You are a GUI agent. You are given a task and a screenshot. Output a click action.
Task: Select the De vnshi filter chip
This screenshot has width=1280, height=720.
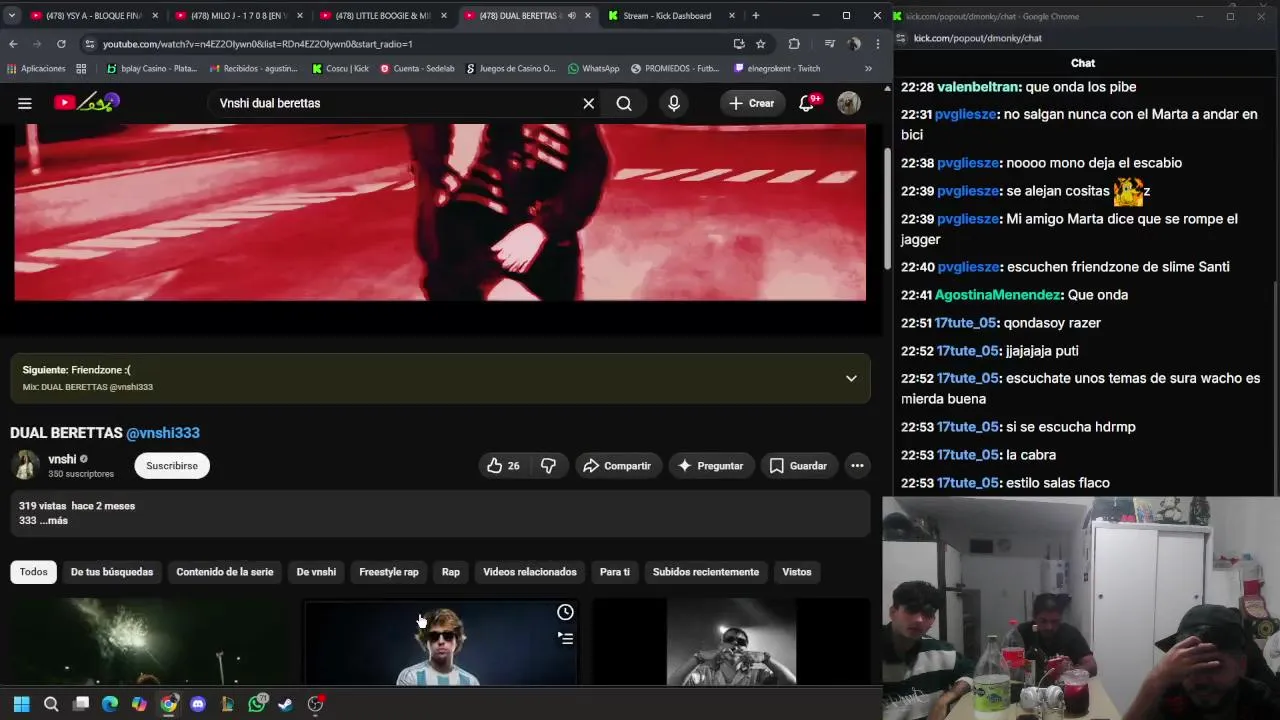click(316, 572)
